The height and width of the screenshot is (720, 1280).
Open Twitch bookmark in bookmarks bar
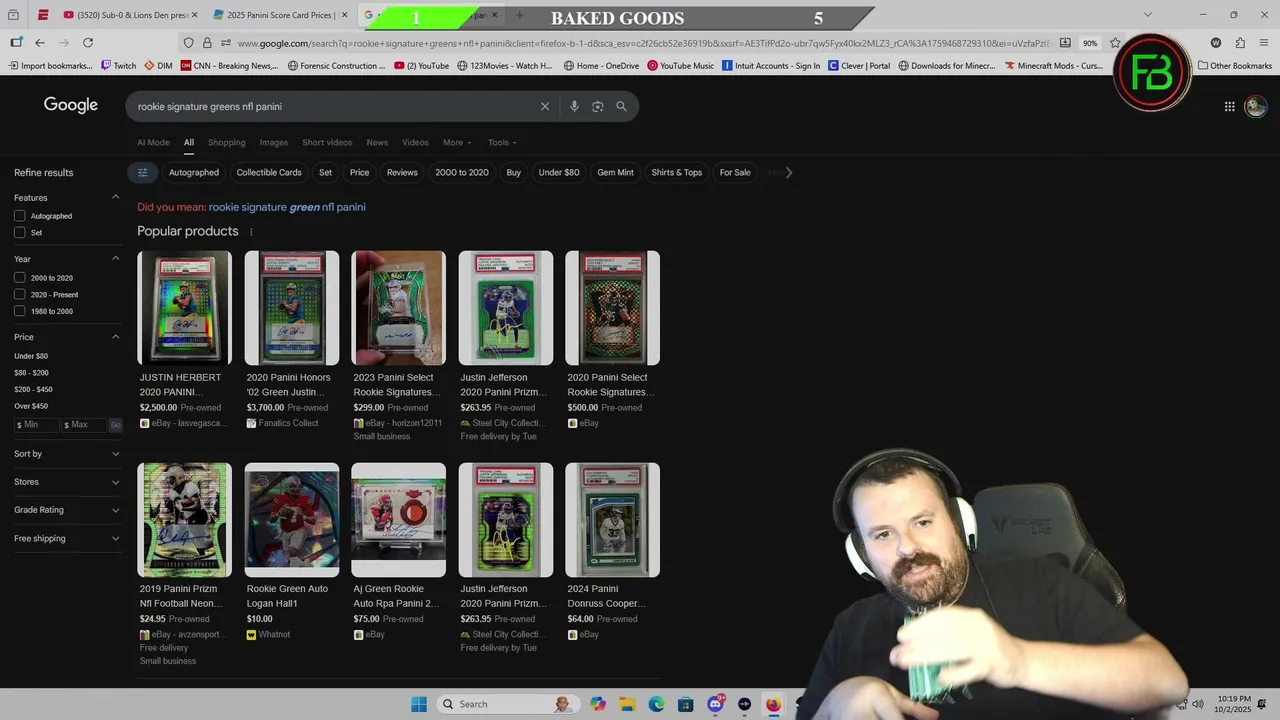(118, 66)
